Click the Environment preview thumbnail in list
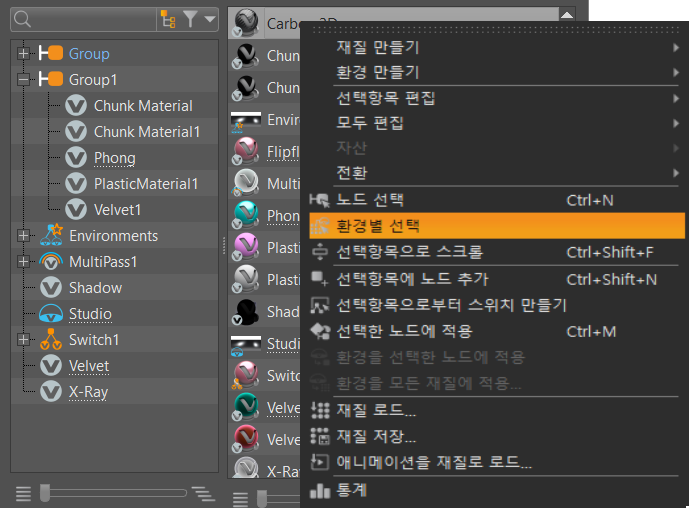The width and height of the screenshot is (689, 508). tap(246, 122)
